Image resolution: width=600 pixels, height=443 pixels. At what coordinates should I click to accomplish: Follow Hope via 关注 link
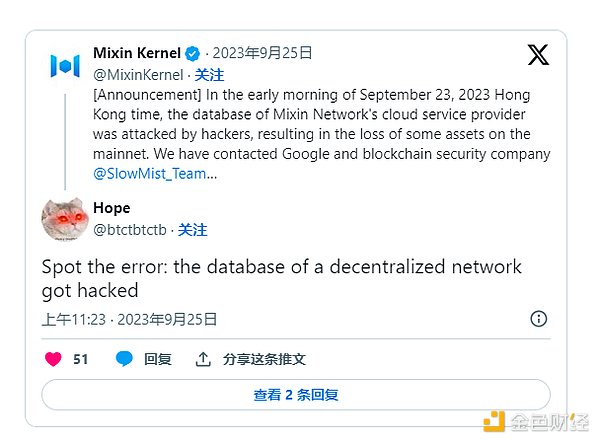coord(192,230)
